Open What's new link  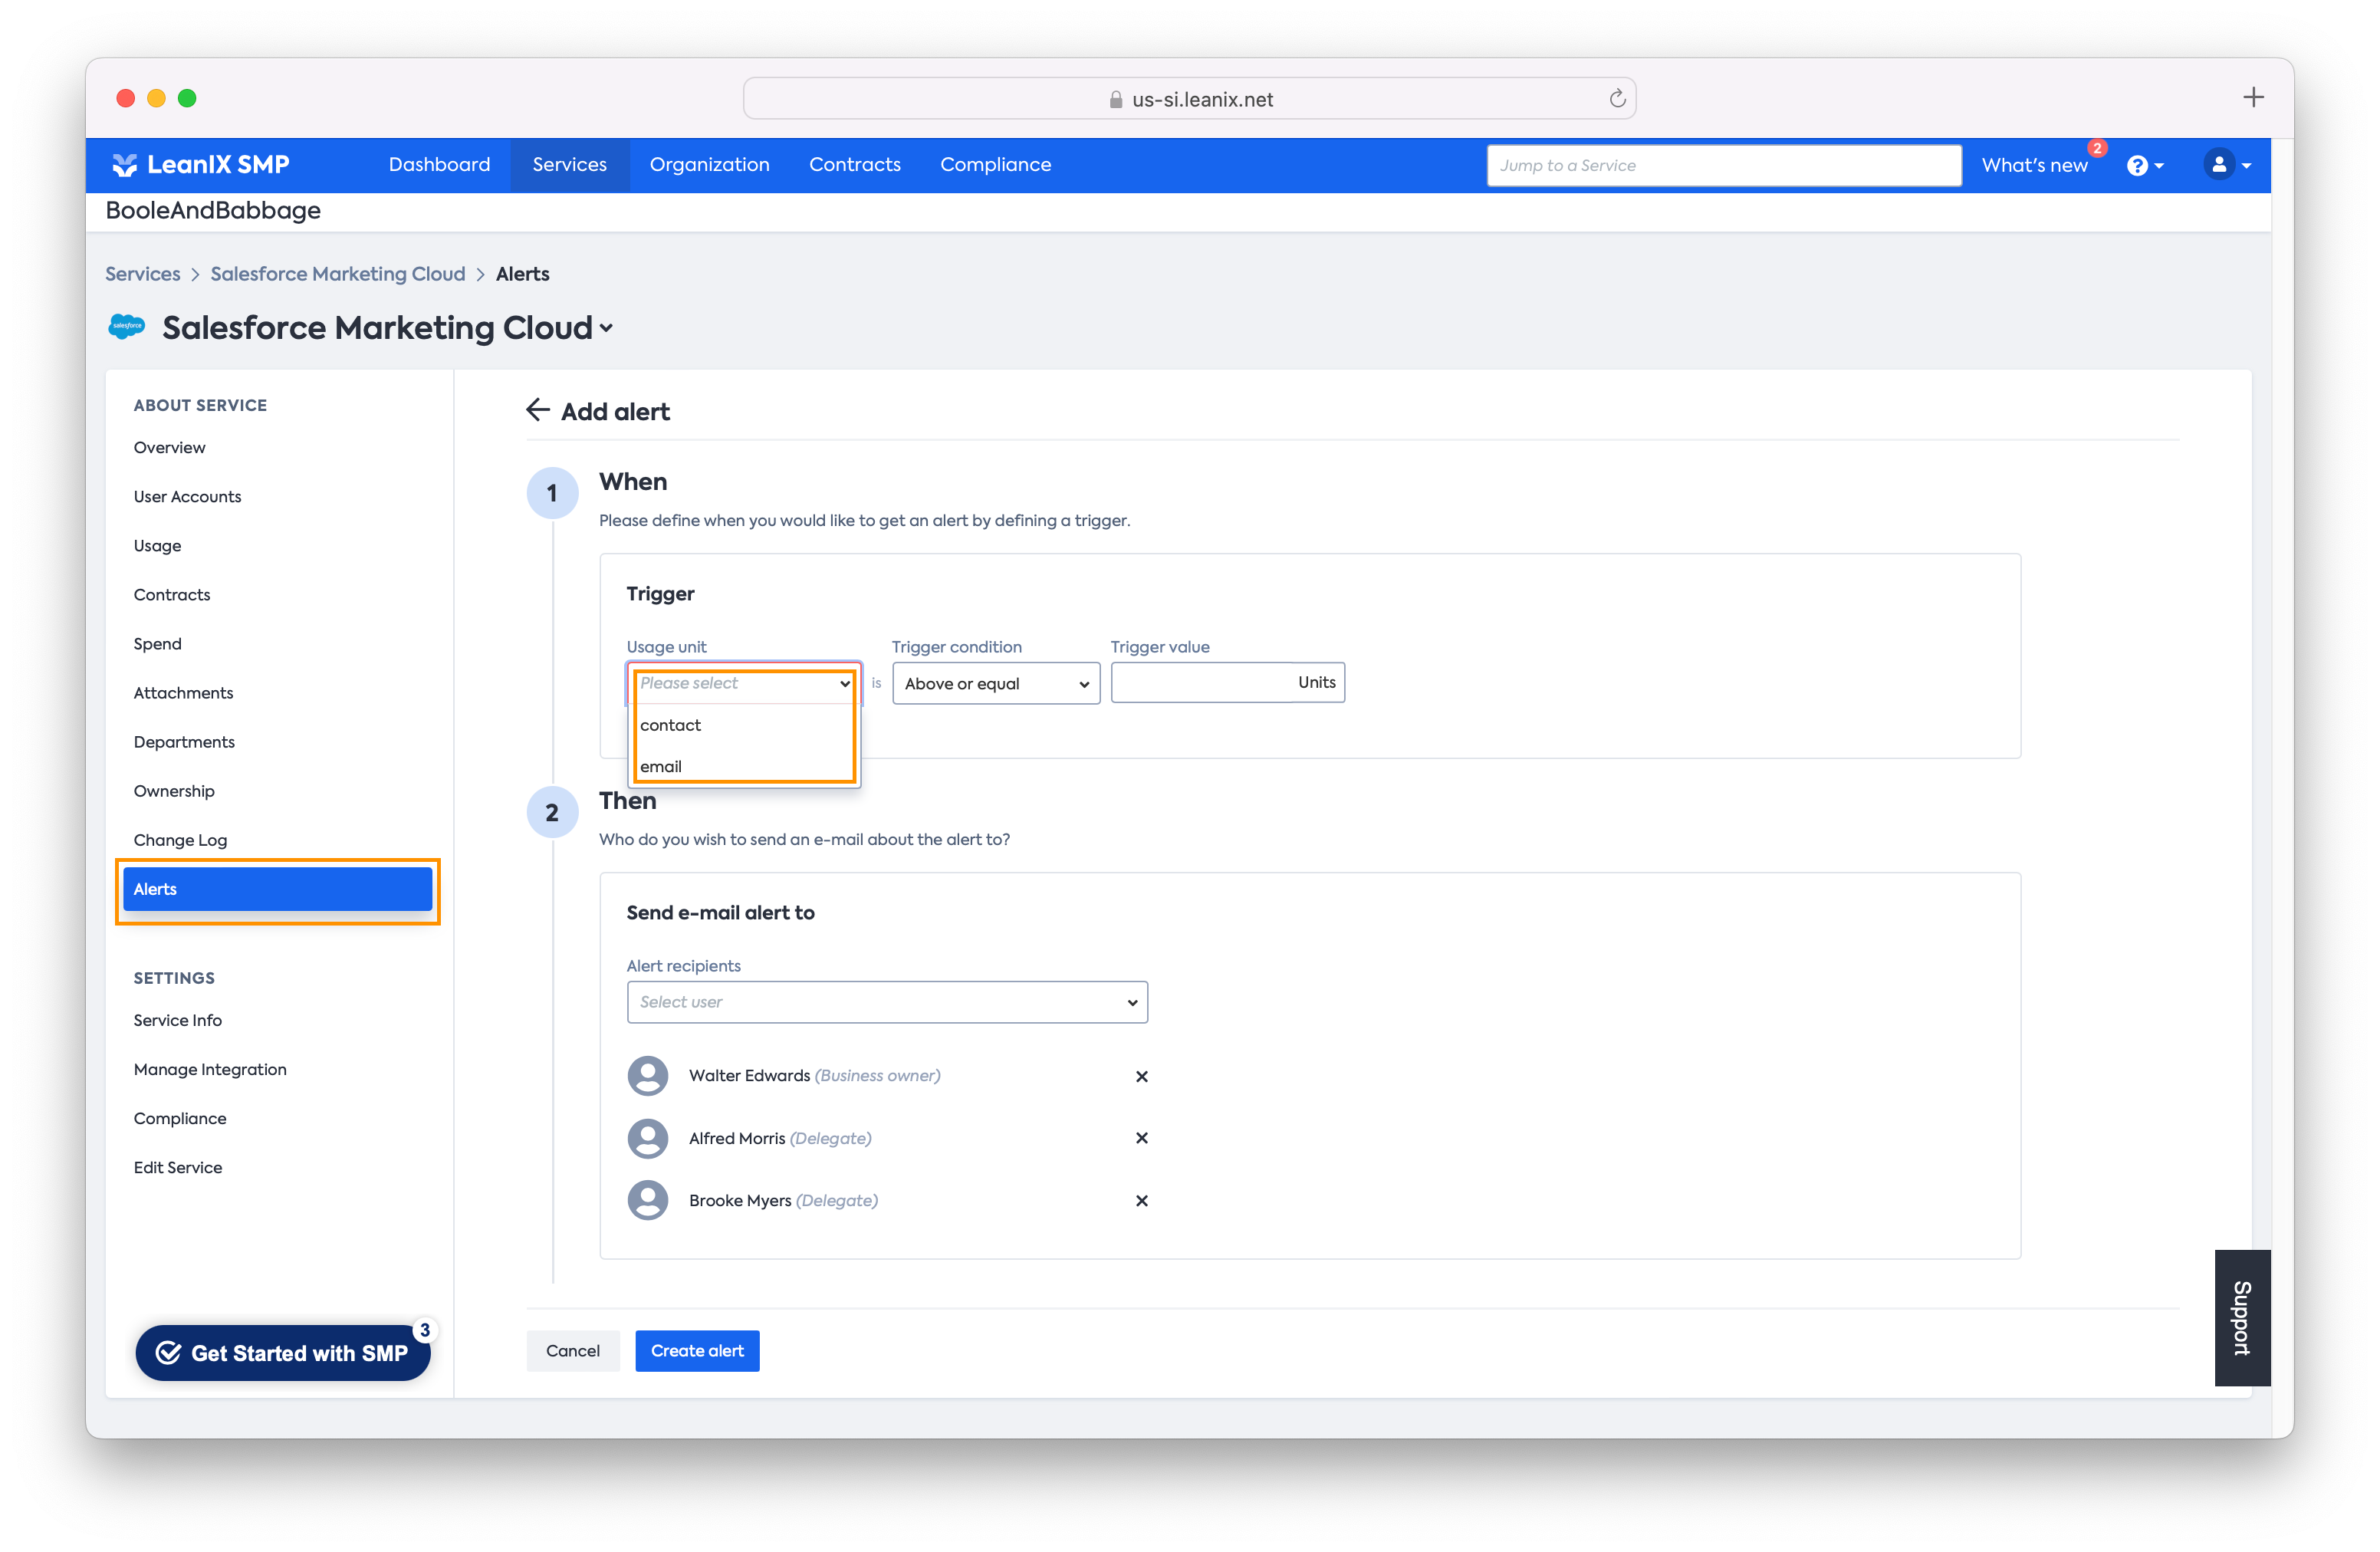click(x=2034, y=166)
